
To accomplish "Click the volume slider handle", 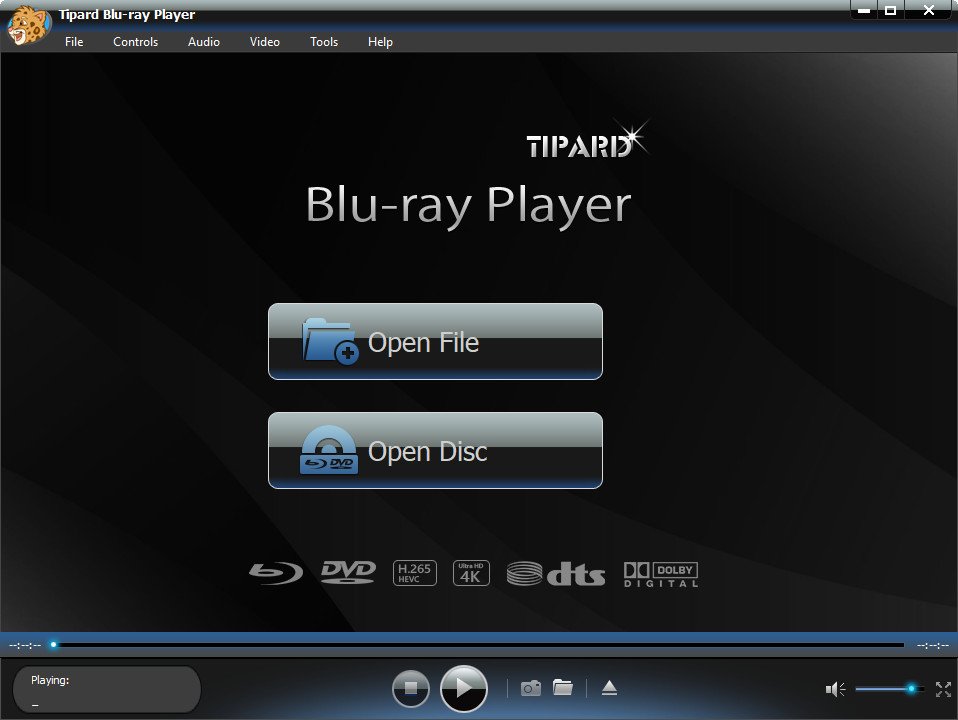I will click(911, 689).
